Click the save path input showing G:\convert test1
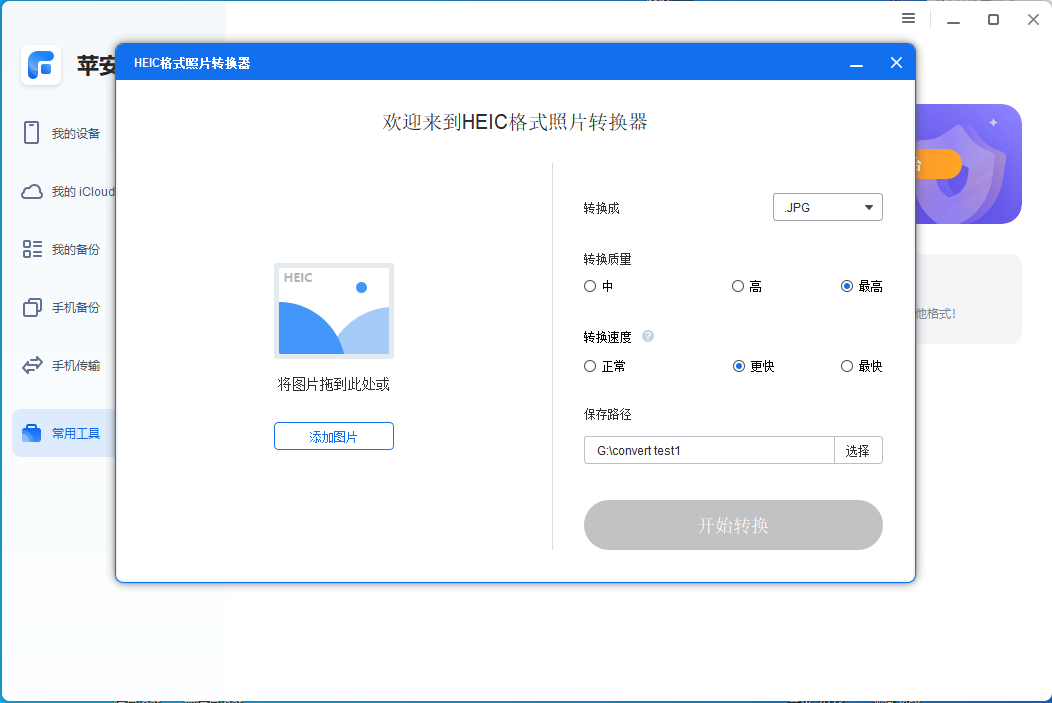 click(708, 450)
